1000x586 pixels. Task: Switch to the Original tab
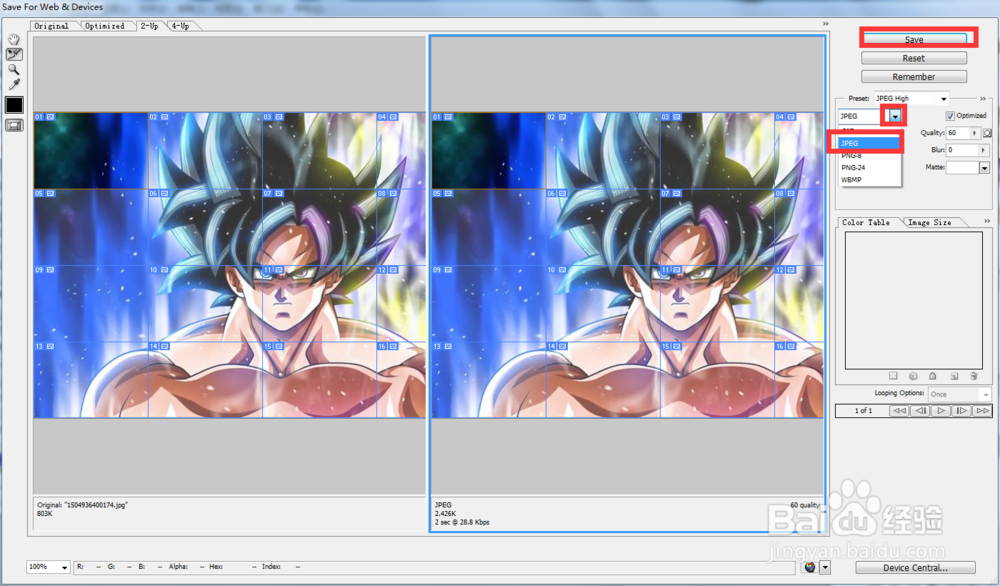(x=52, y=26)
